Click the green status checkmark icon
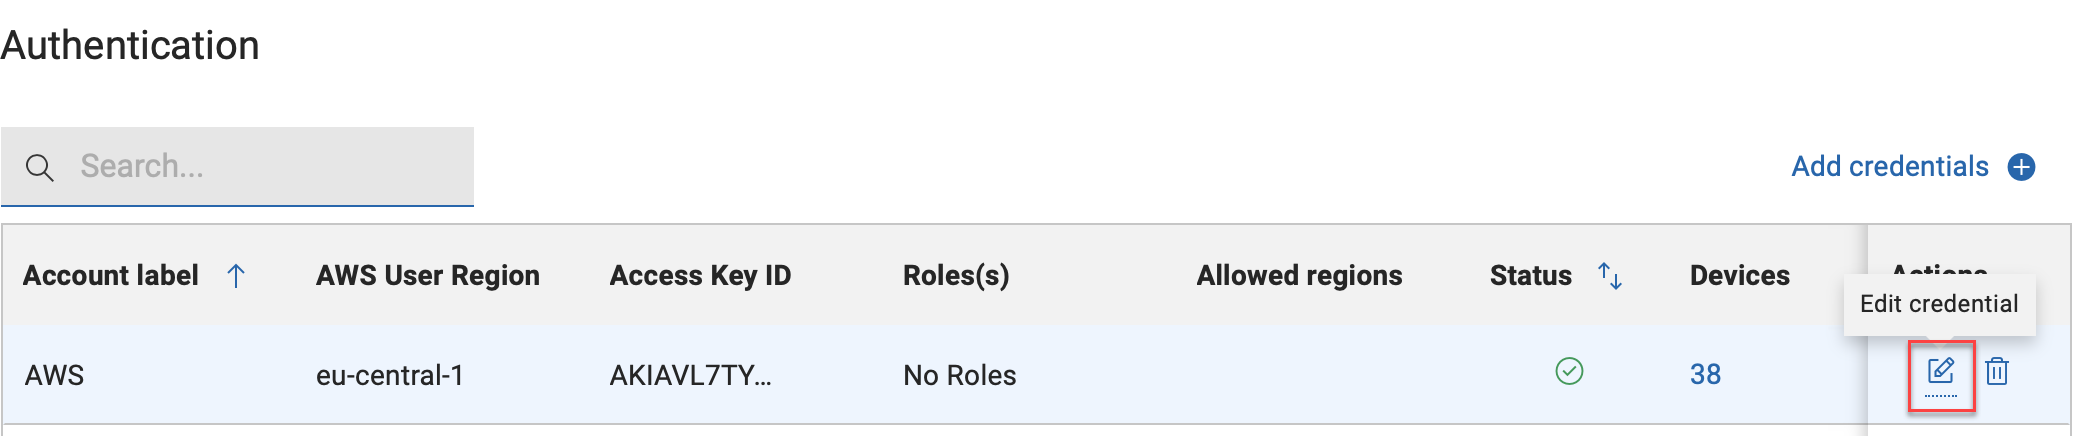Screen dimensions: 2088x436 (1569, 372)
